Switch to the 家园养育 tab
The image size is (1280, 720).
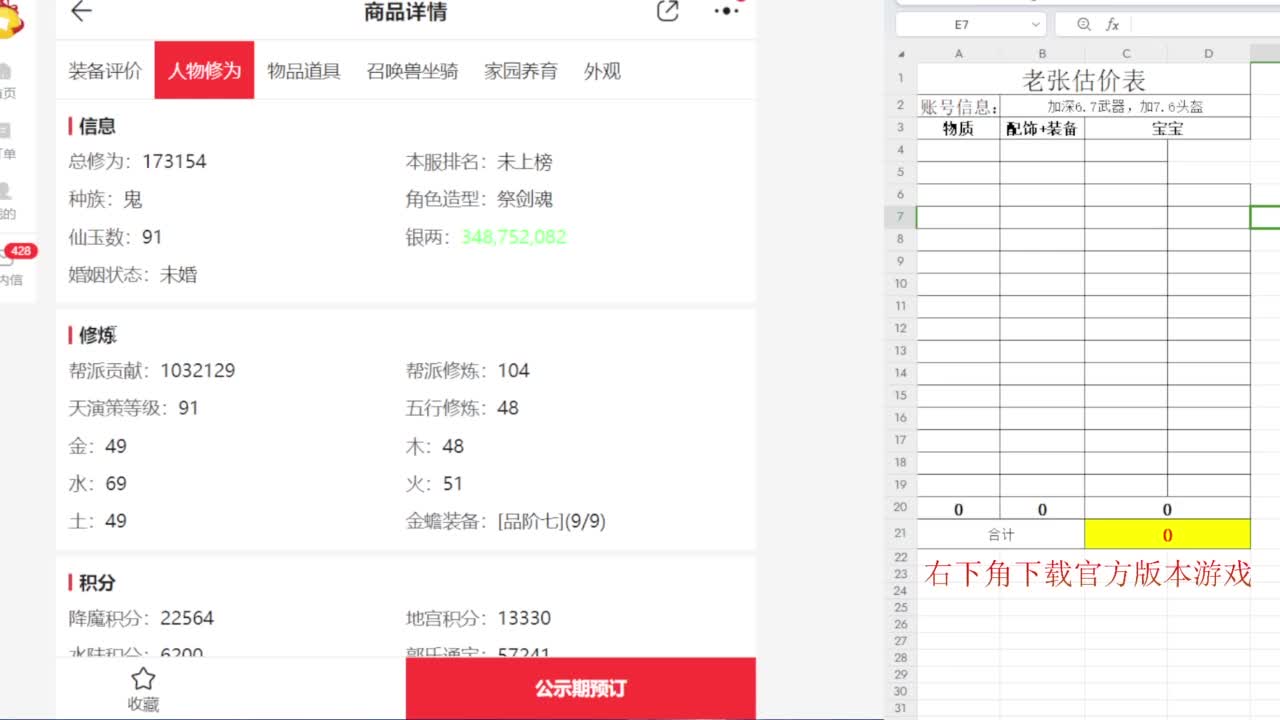[x=521, y=71]
